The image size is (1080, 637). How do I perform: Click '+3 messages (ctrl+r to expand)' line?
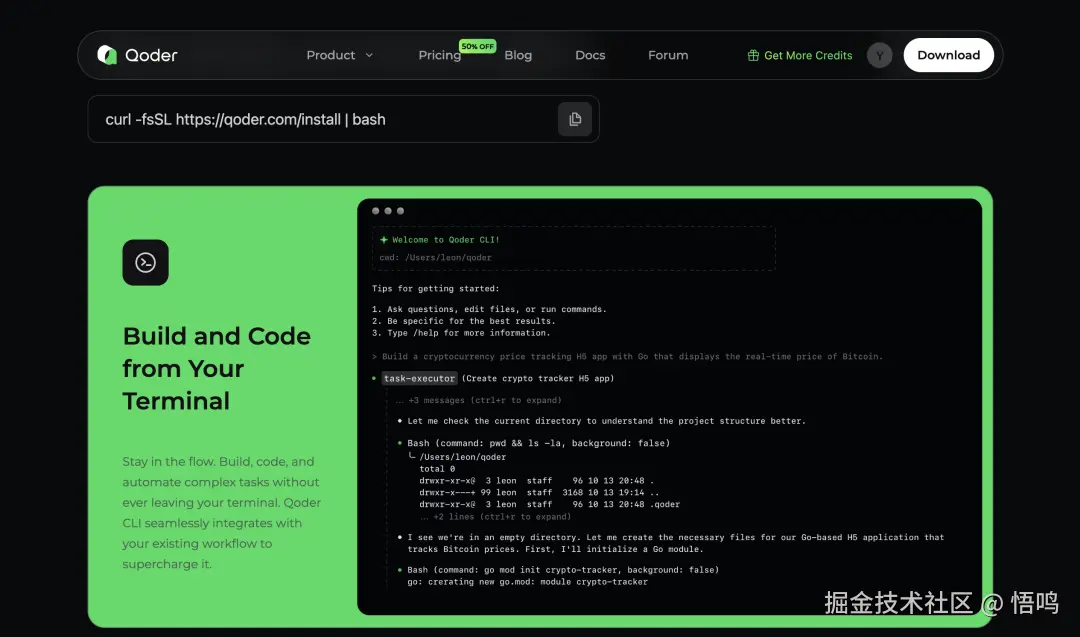pos(479,400)
